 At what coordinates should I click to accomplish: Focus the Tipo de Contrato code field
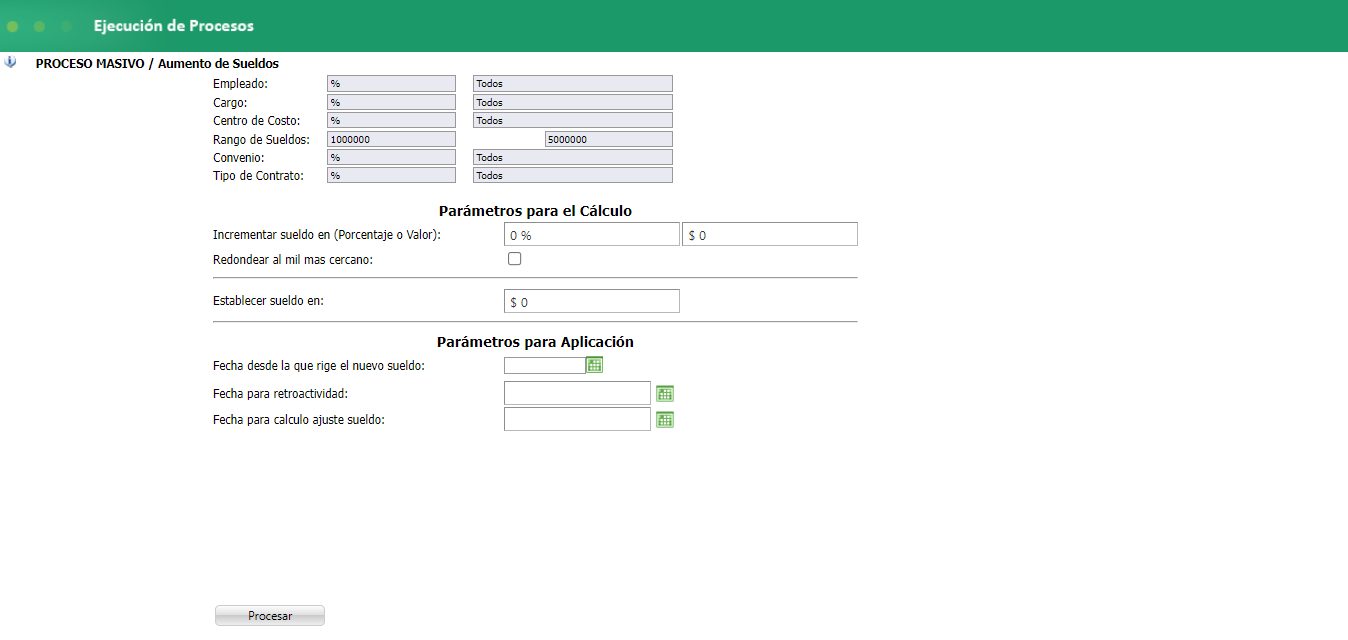click(391, 175)
